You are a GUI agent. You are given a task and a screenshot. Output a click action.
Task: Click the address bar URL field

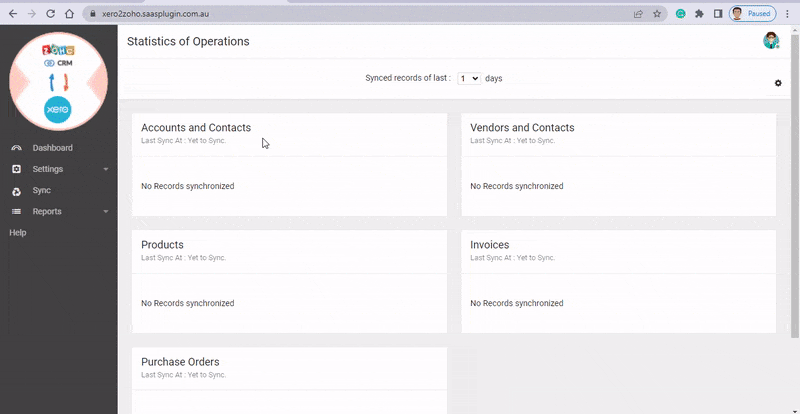[374, 14]
